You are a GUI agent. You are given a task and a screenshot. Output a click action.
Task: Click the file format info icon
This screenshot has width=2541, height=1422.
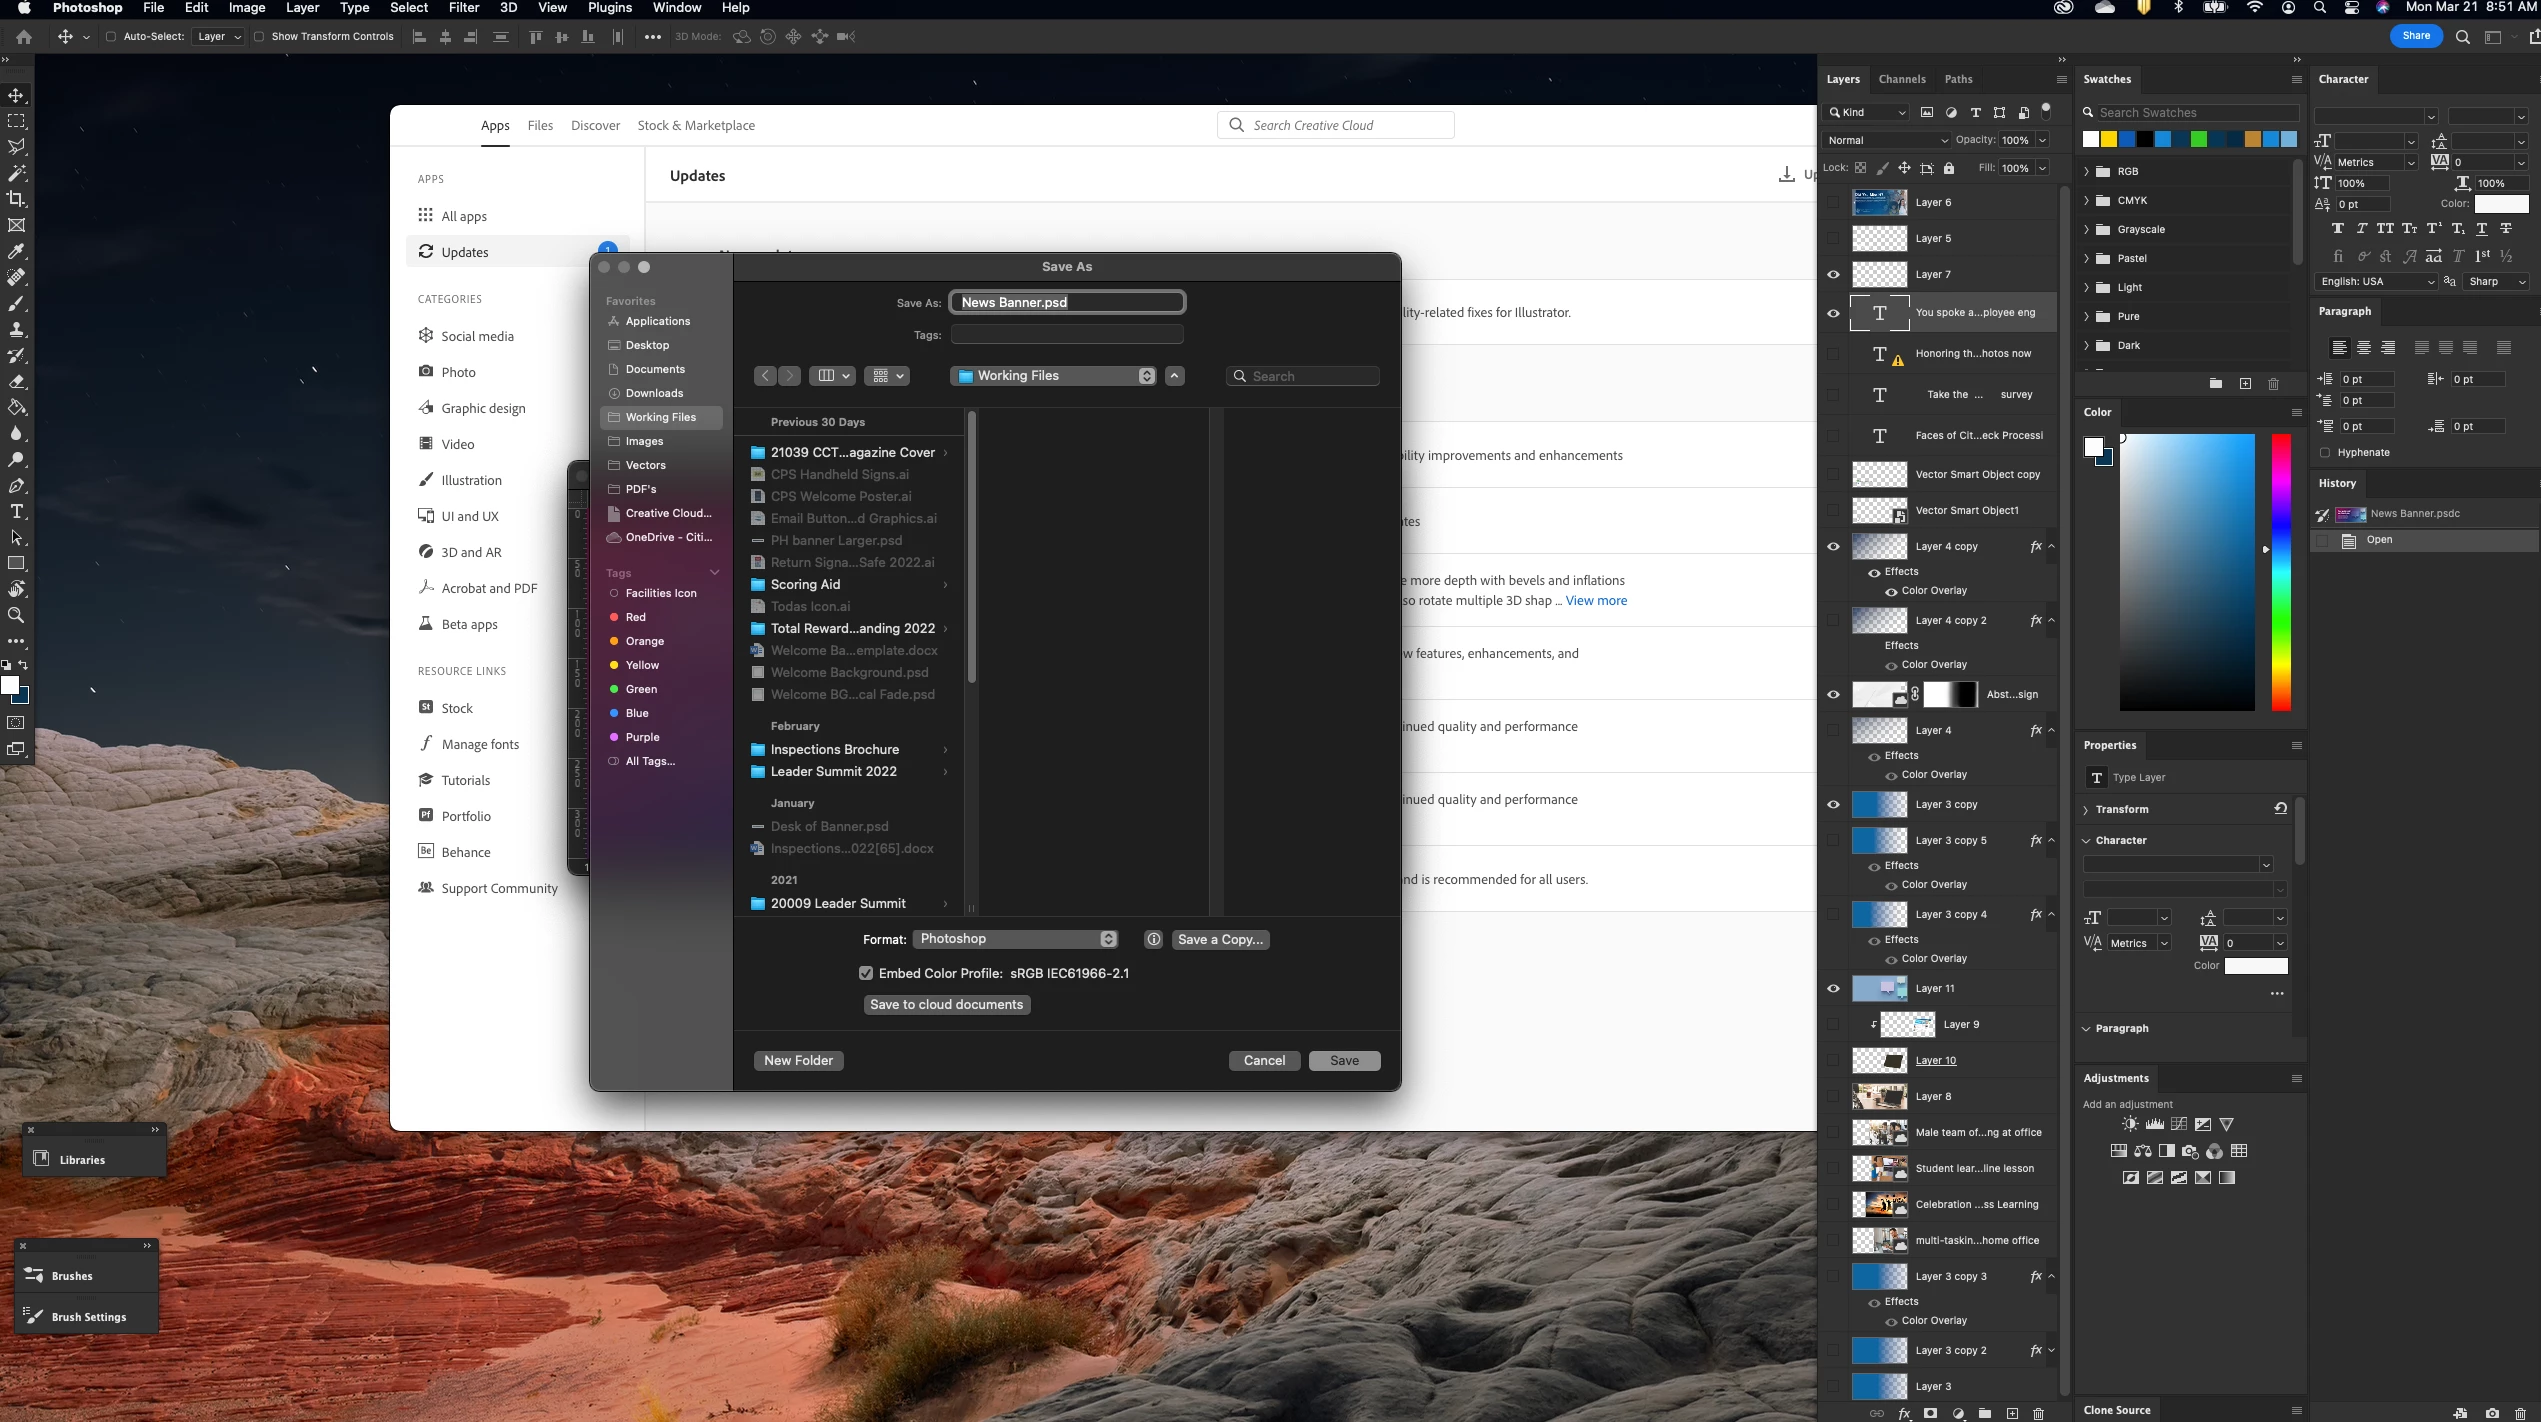coord(1153,939)
